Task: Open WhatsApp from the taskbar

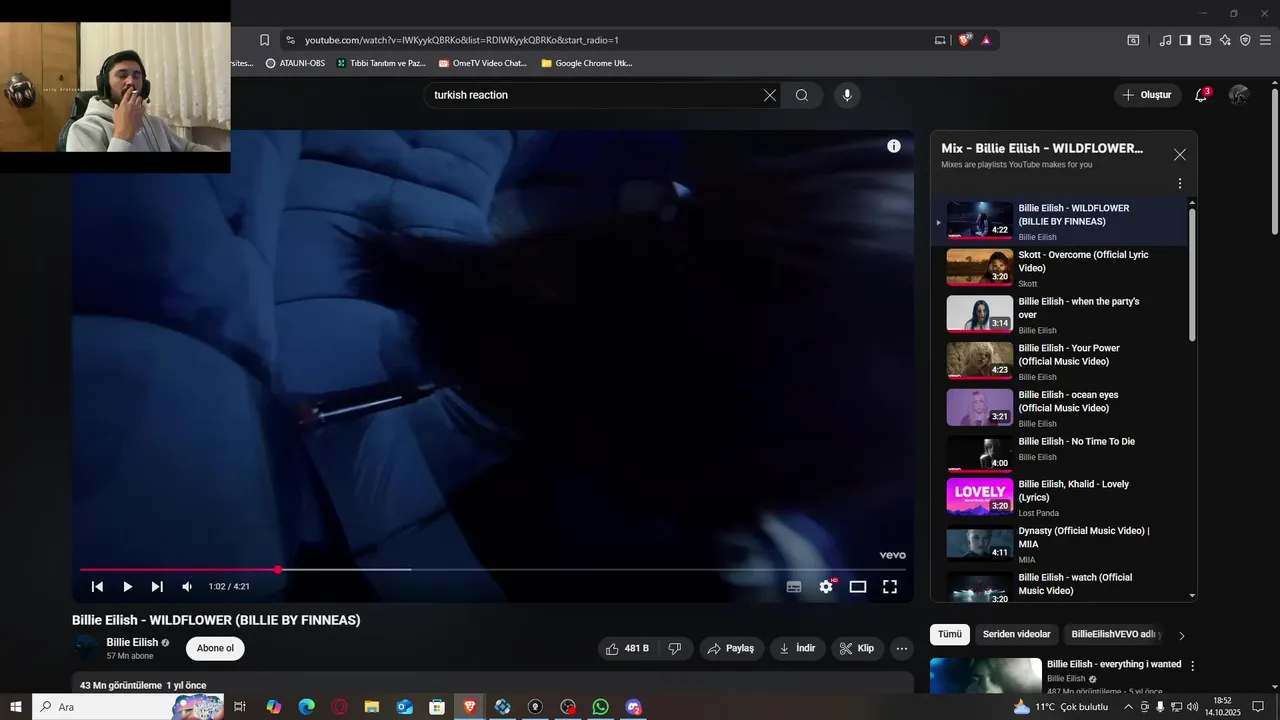Action: tap(600, 707)
